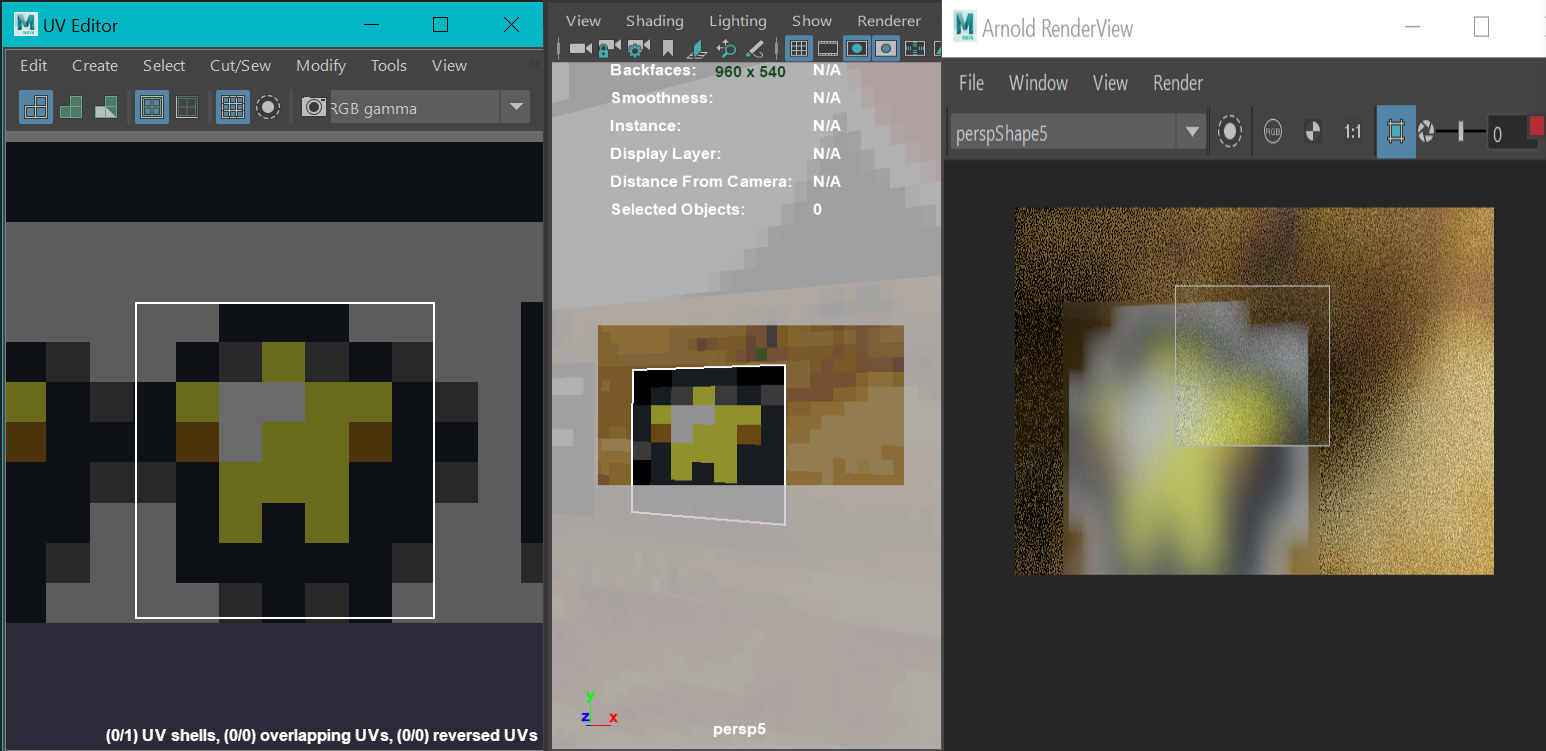Image resolution: width=1546 pixels, height=751 pixels.
Task: Activate the isolate select circle in UV Editor
Action: click(x=268, y=107)
